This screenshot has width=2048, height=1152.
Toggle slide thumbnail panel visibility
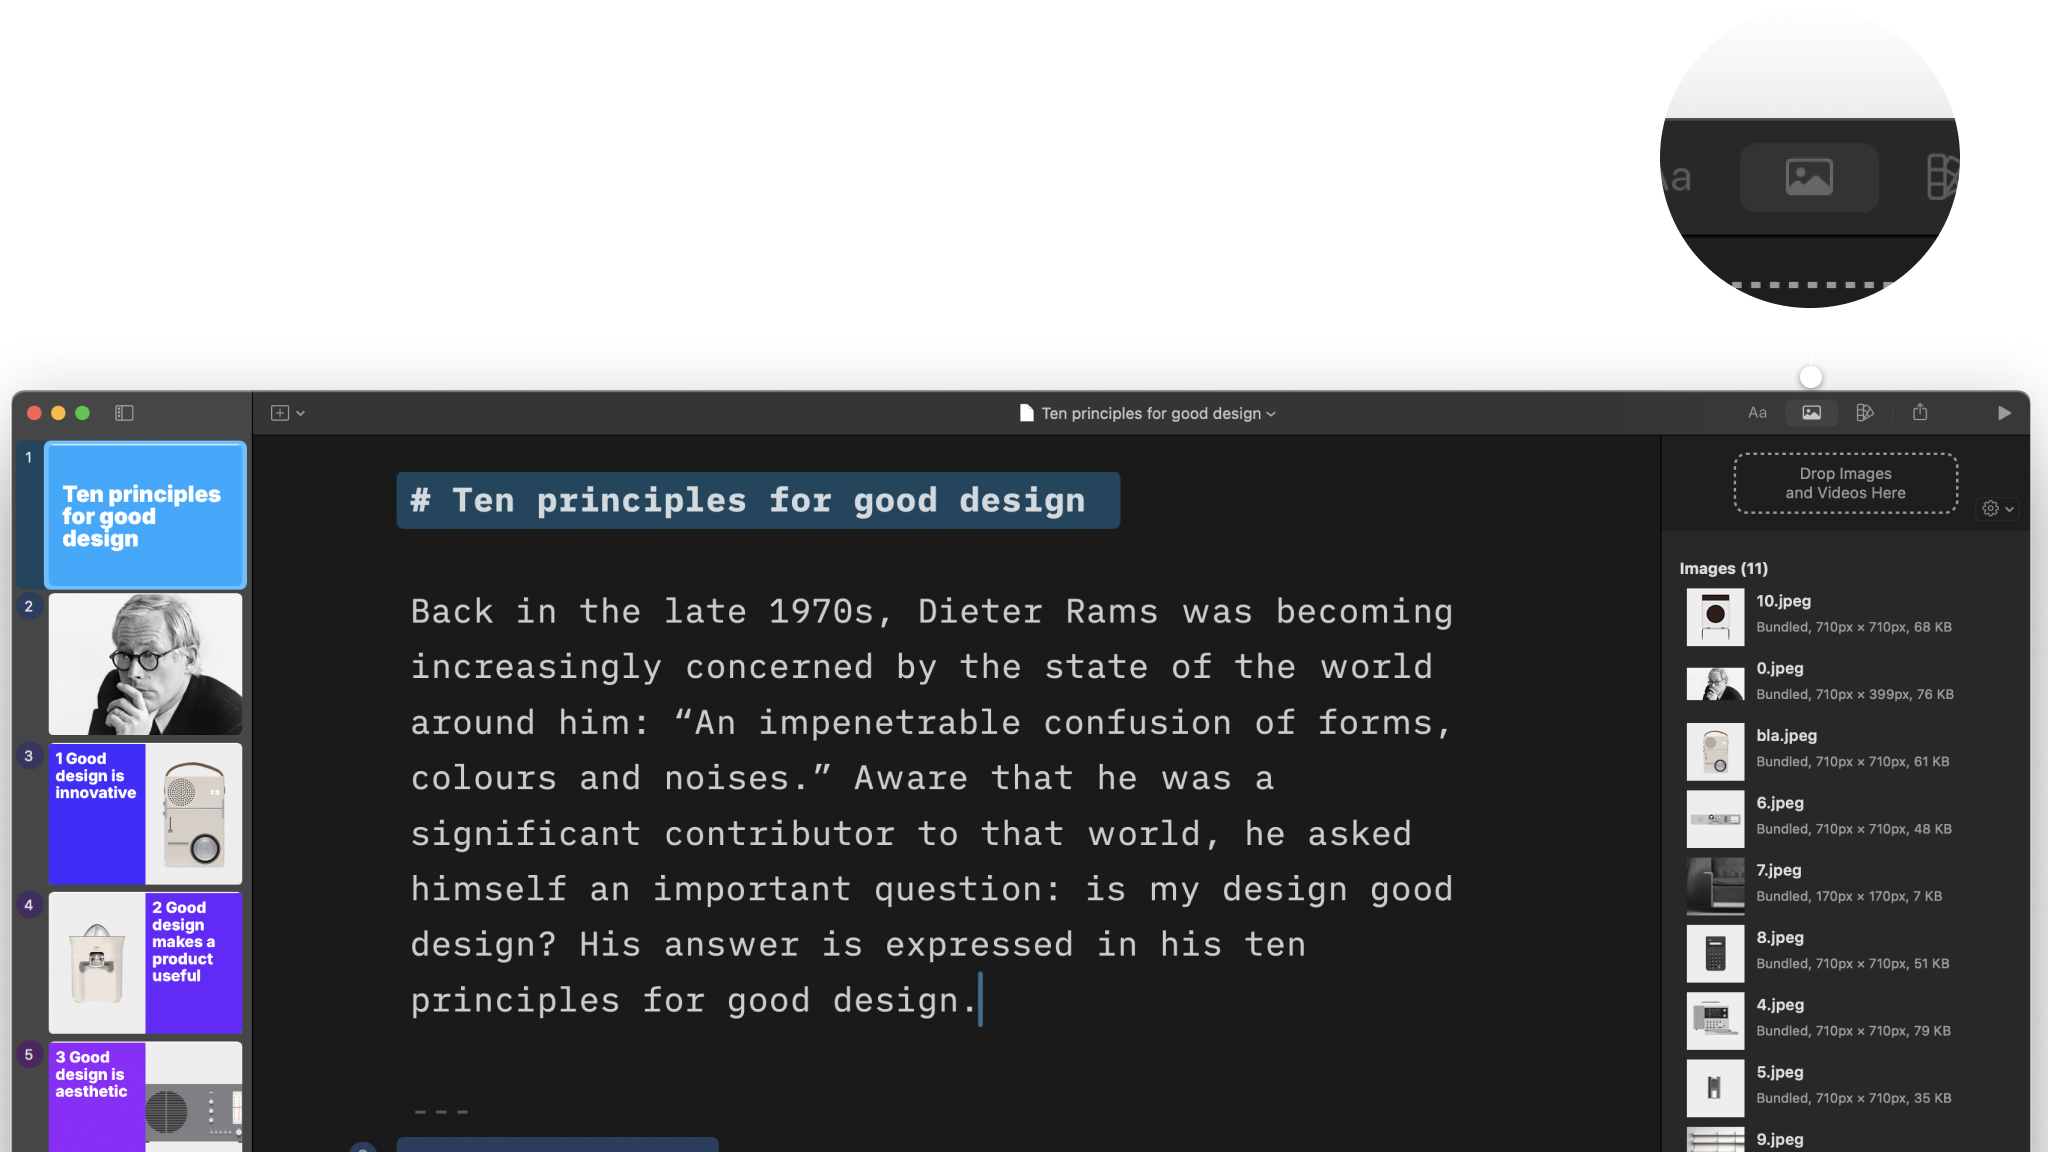pos(124,412)
